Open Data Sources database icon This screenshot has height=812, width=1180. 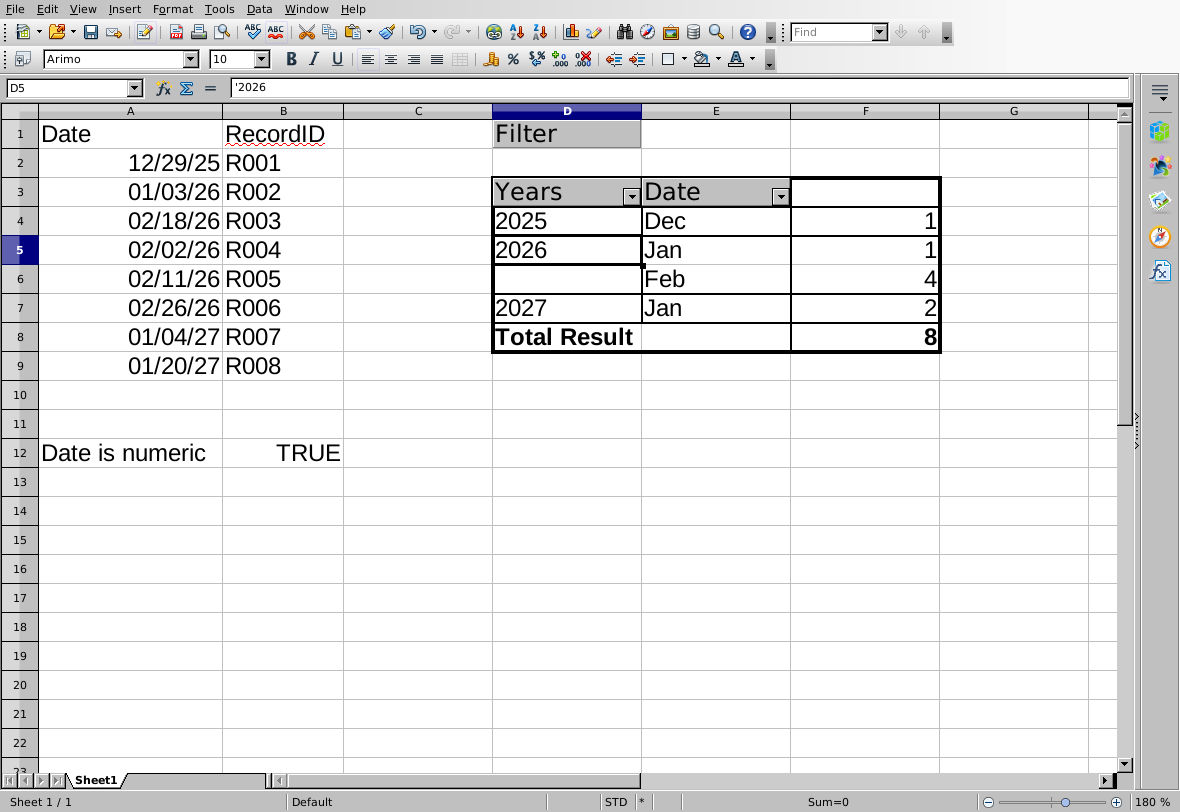pos(693,32)
